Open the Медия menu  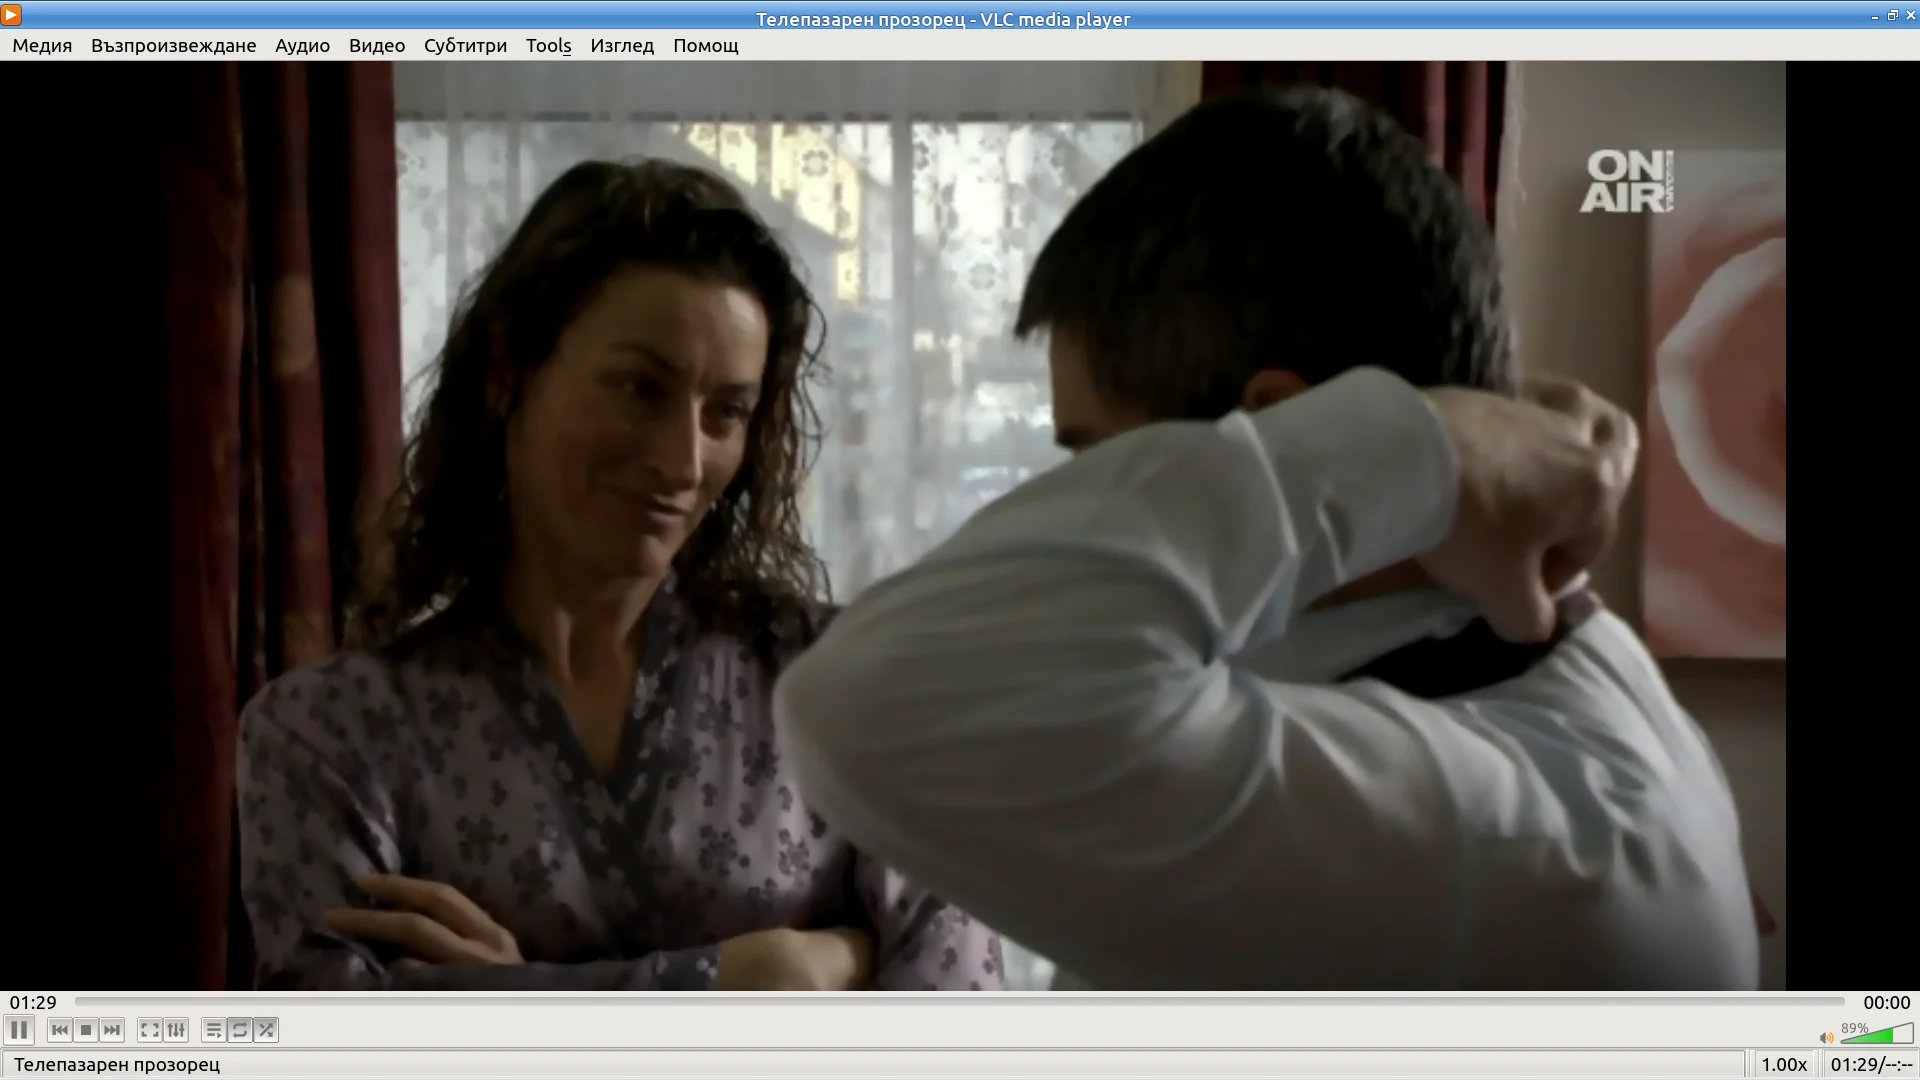point(42,46)
